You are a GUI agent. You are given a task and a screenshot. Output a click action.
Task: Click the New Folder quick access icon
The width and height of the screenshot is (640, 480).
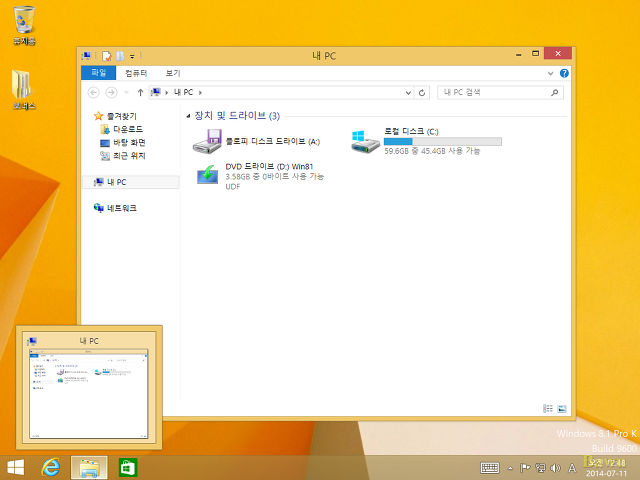click(x=120, y=56)
